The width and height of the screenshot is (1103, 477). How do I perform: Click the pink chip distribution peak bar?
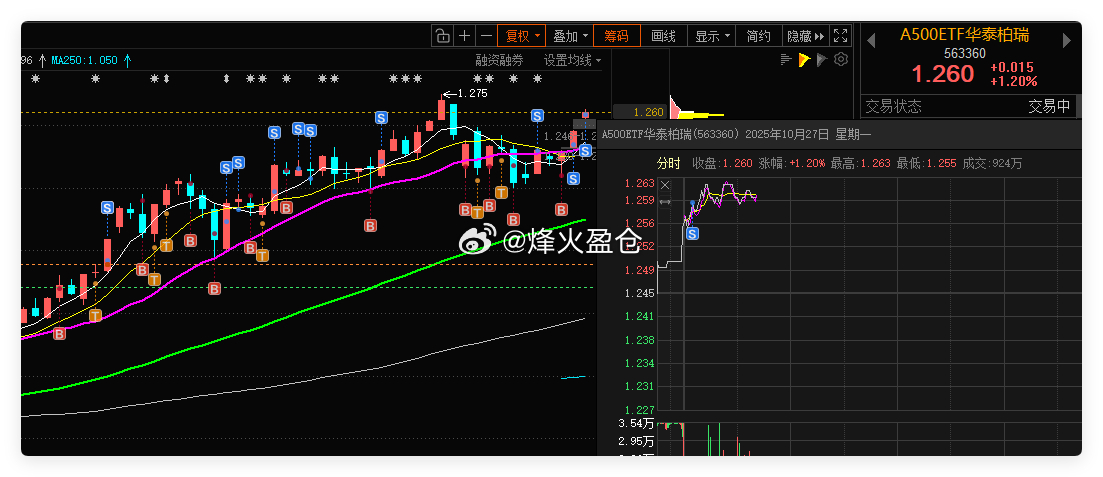(x=674, y=108)
